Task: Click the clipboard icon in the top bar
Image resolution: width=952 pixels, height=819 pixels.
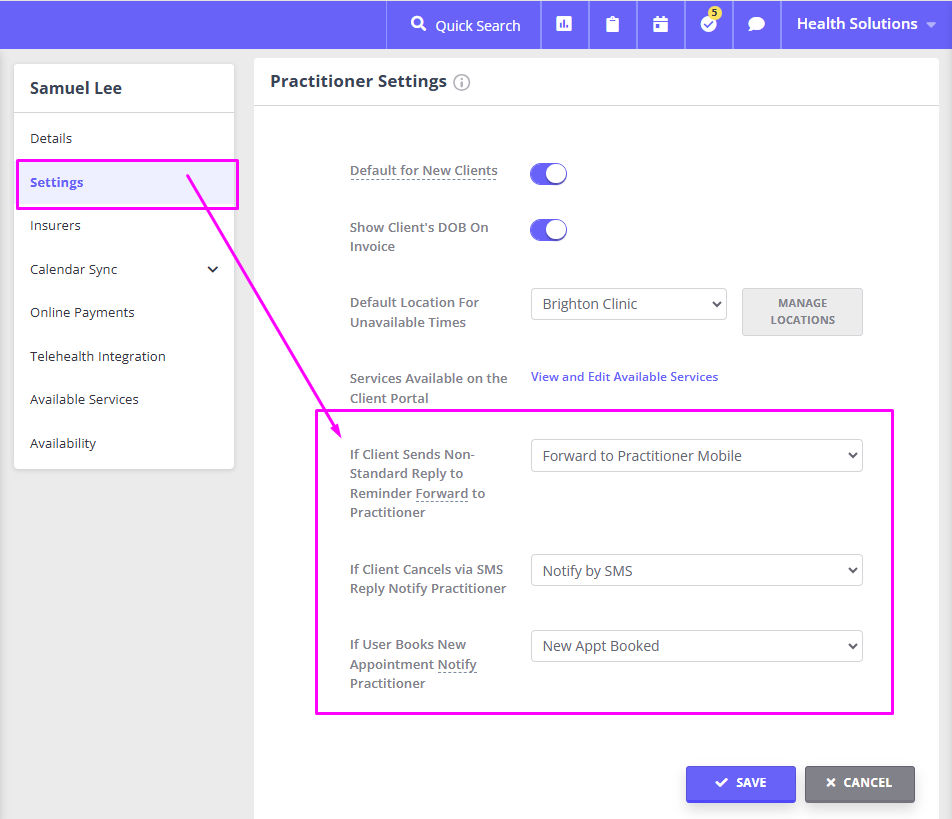Action: [x=612, y=24]
